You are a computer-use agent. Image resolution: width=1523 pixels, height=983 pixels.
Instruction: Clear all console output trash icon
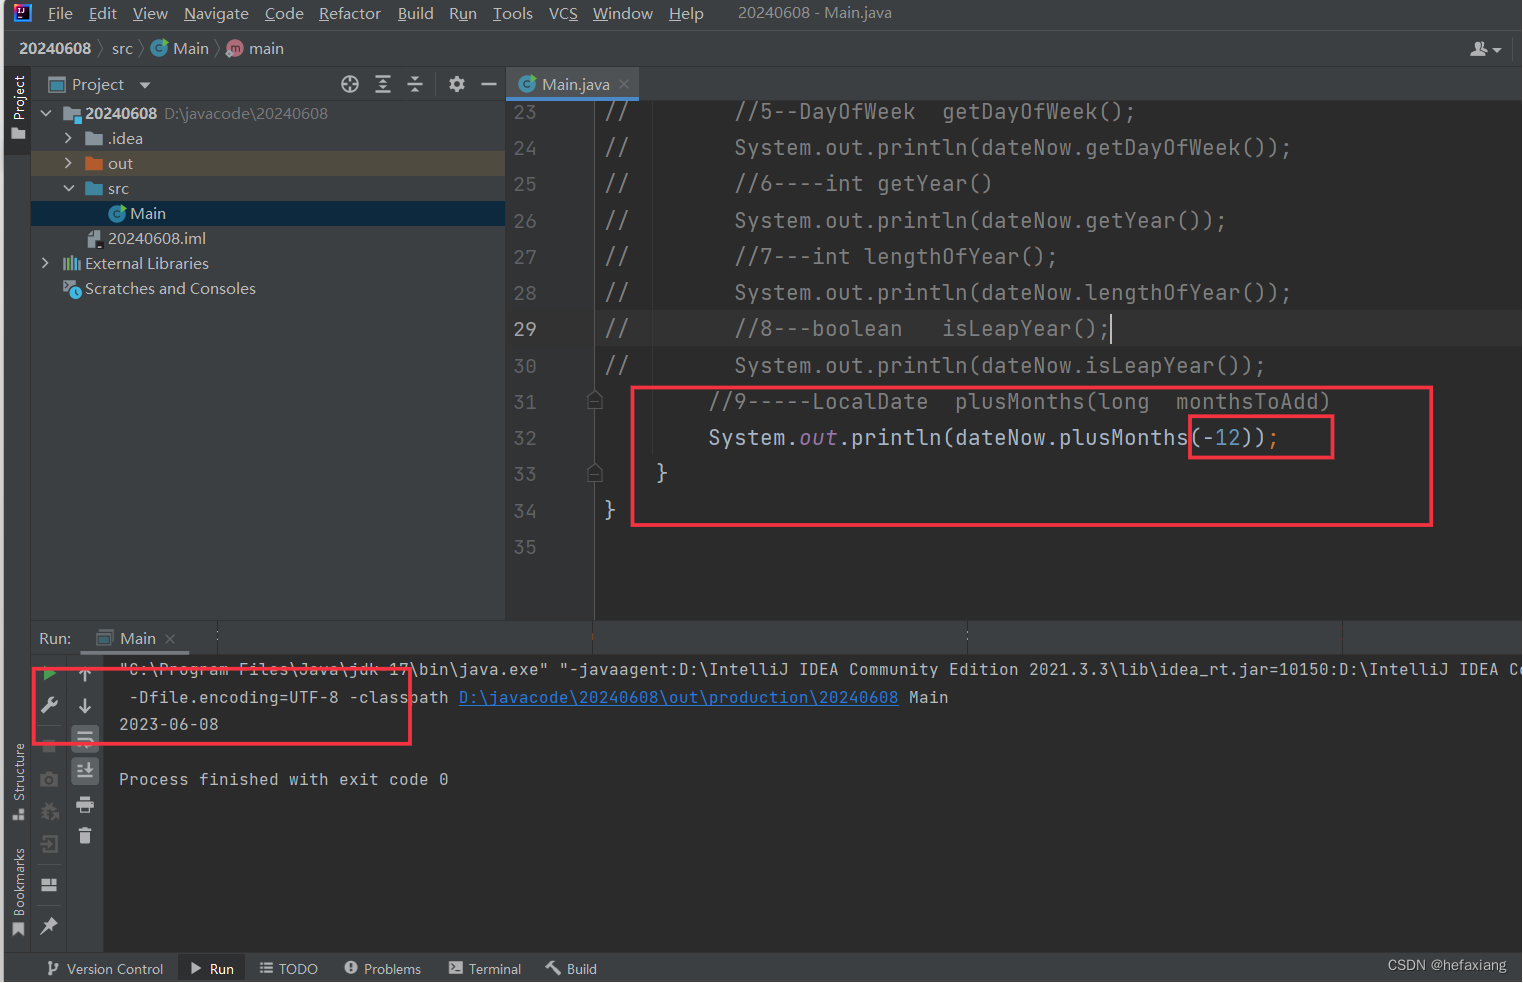(85, 836)
